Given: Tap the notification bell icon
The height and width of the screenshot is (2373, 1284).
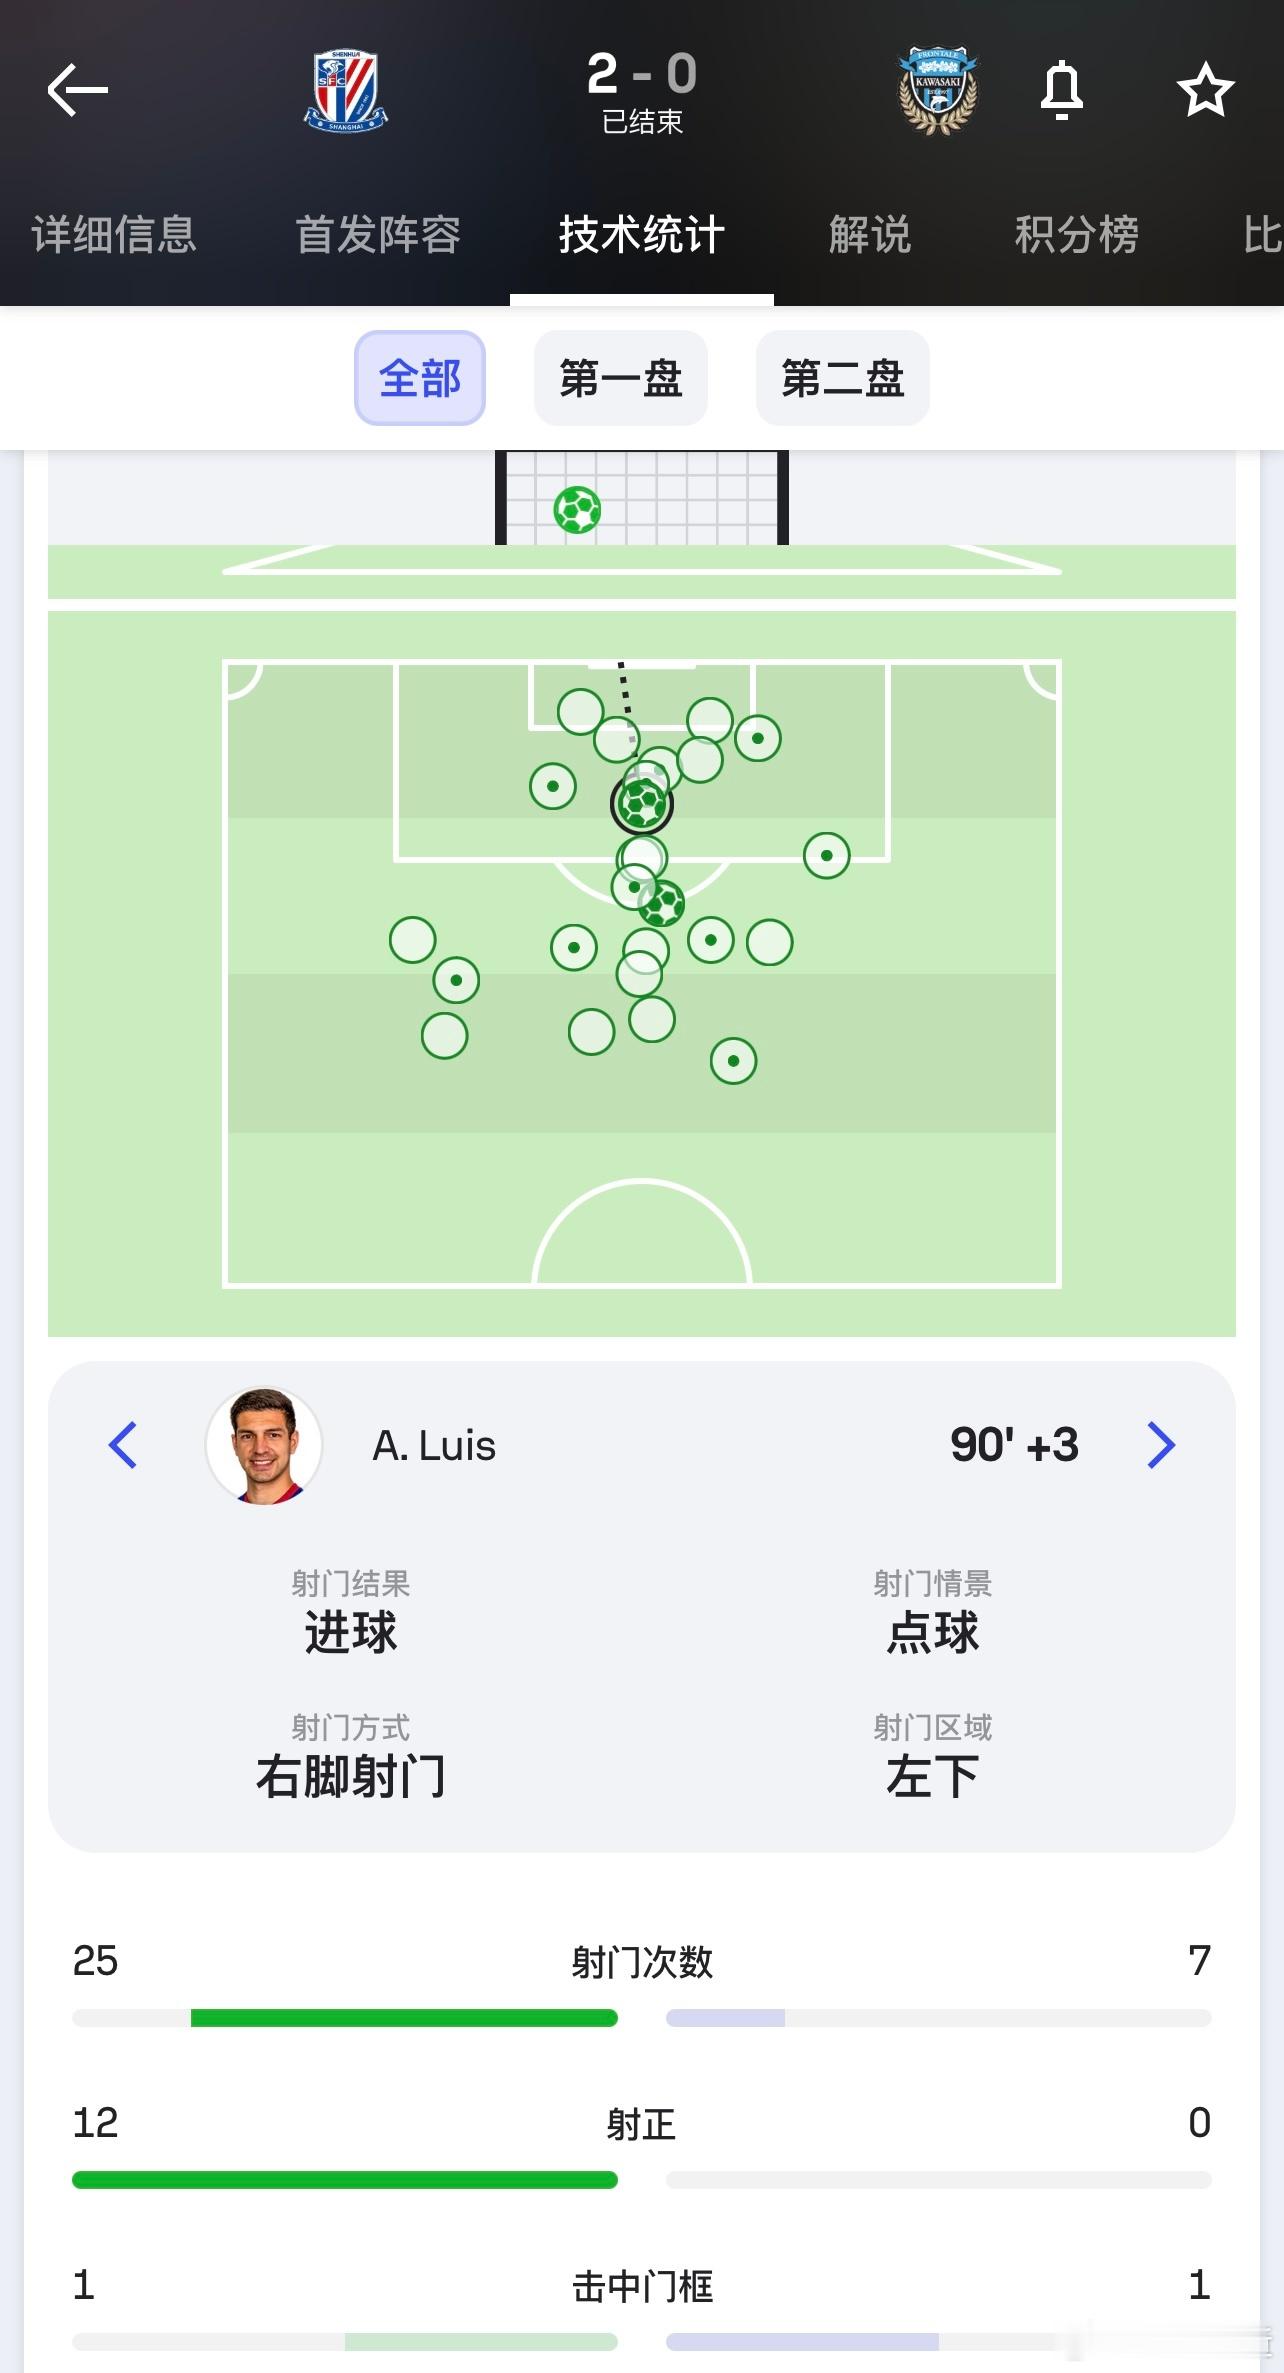Looking at the screenshot, I should tap(1061, 90).
